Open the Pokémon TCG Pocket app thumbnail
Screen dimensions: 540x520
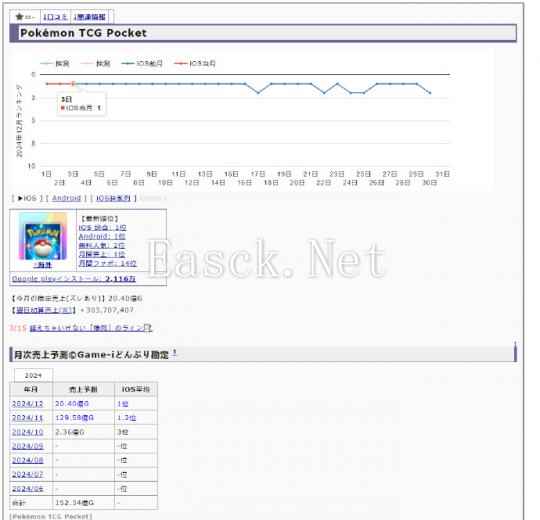click(x=43, y=236)
